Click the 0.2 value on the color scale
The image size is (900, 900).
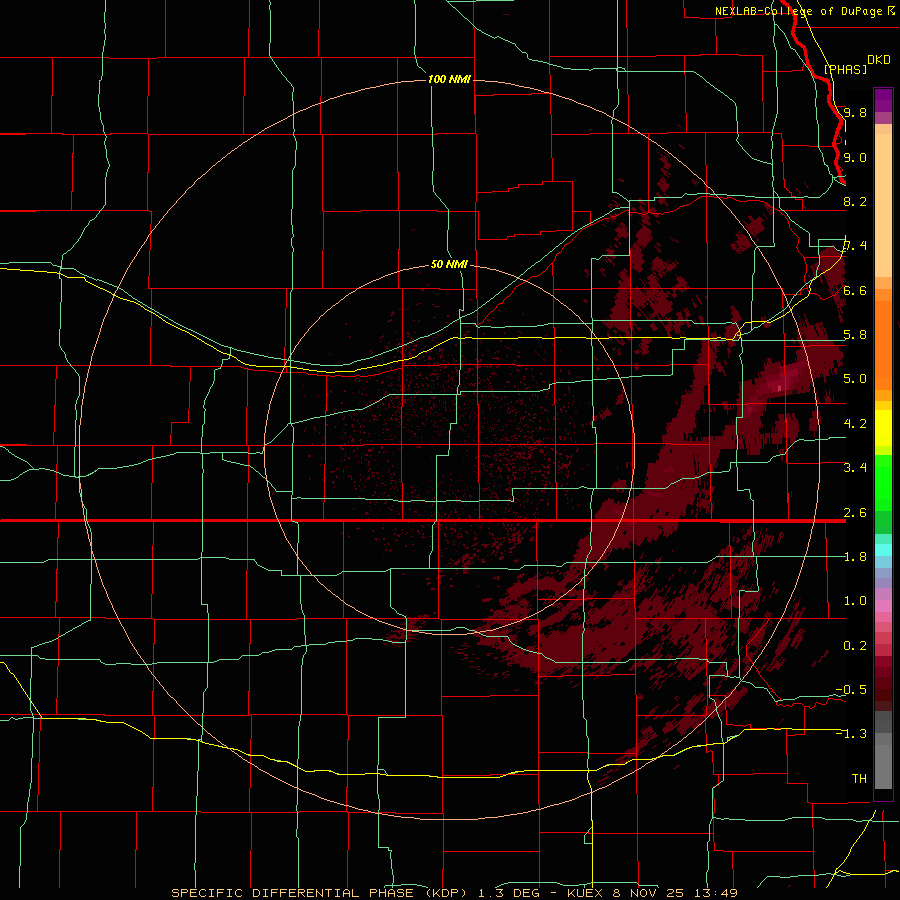(855, 646)
